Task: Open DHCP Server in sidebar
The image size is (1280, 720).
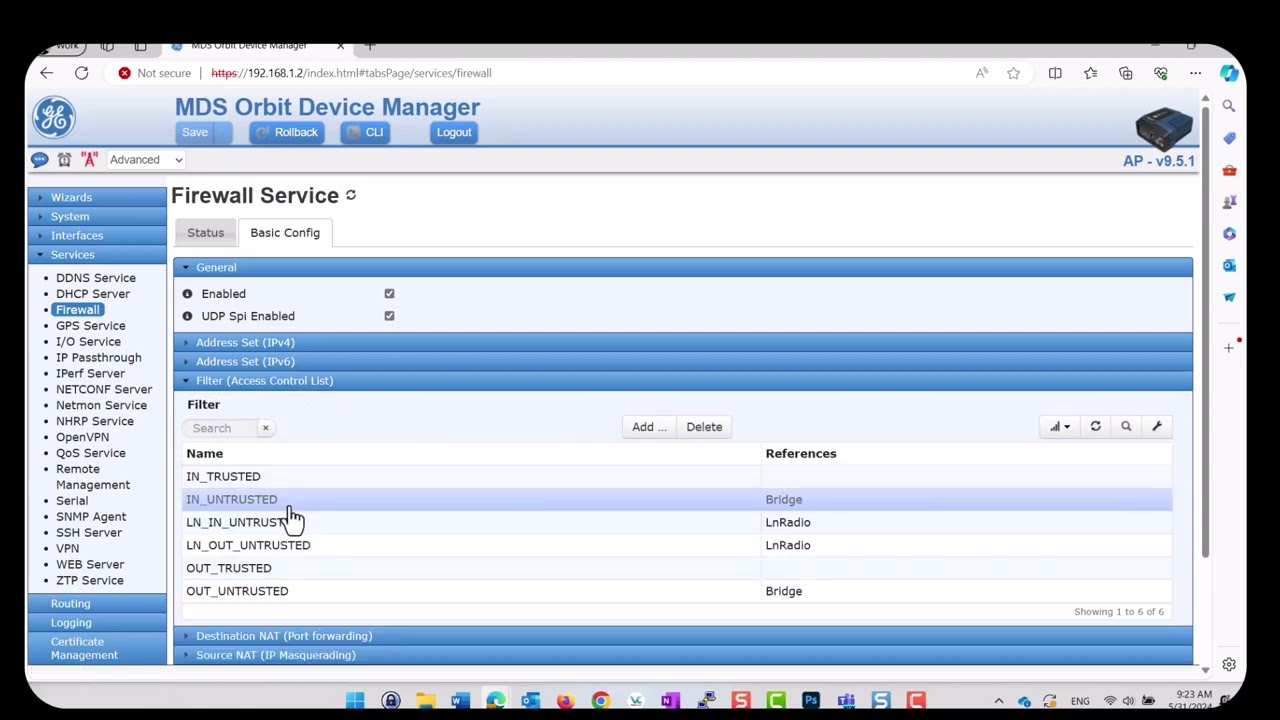Action: (x=93, y=294)
